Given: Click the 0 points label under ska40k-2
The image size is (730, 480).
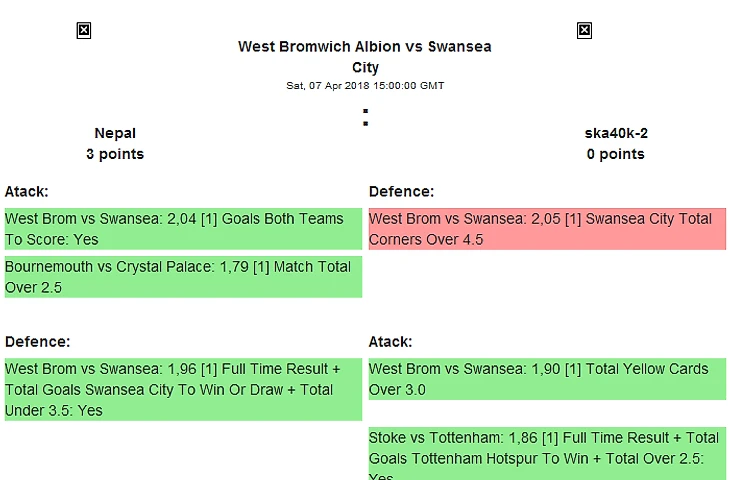Looking at the screenshot, I should pyautogui.click(x=615, y=154).
